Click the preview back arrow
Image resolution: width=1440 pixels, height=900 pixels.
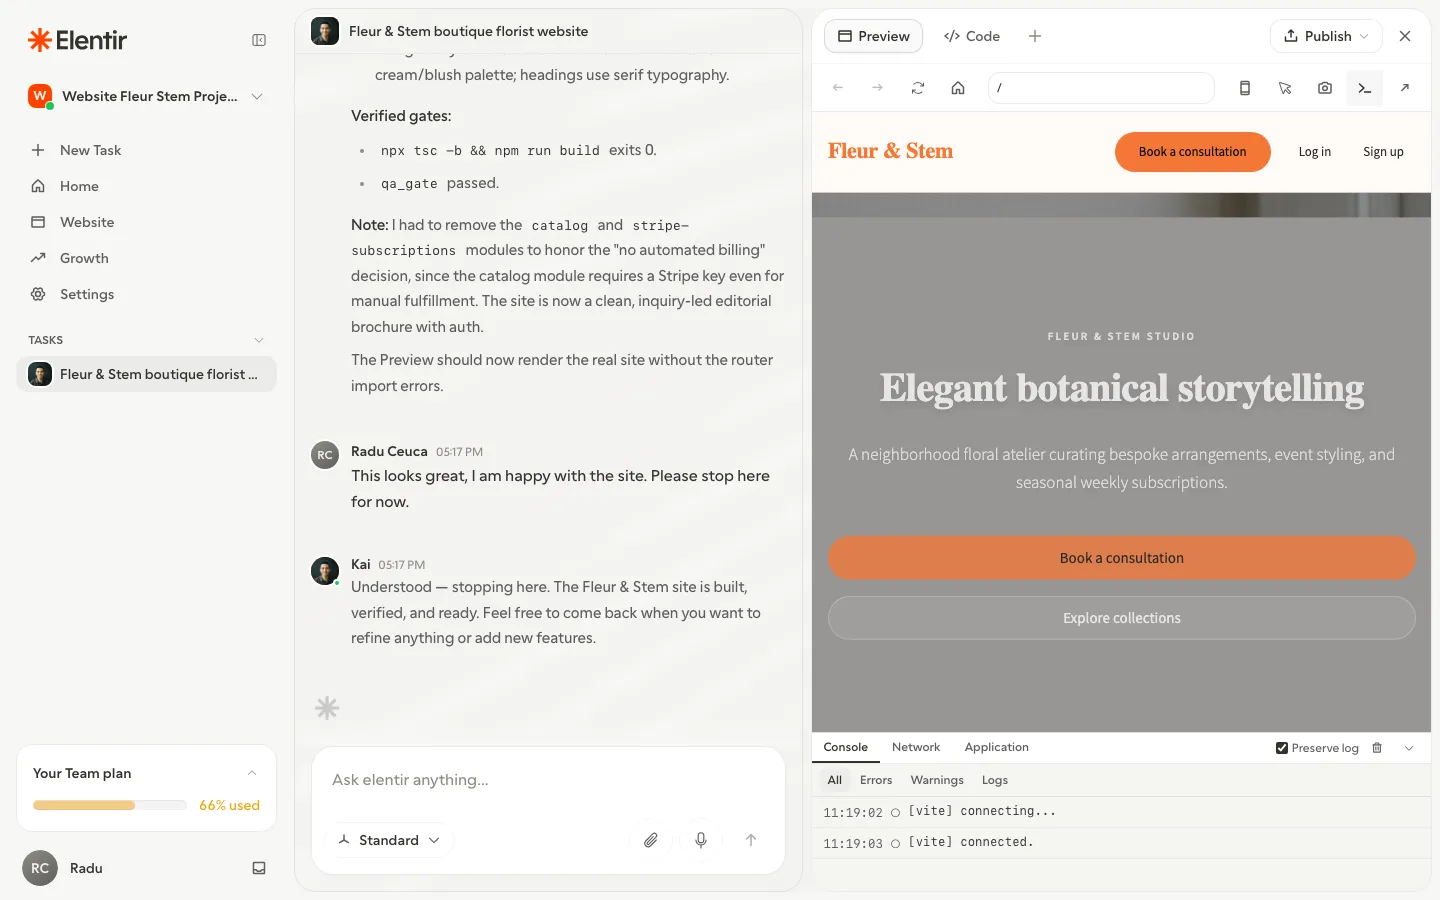click(x=838, y=88)
